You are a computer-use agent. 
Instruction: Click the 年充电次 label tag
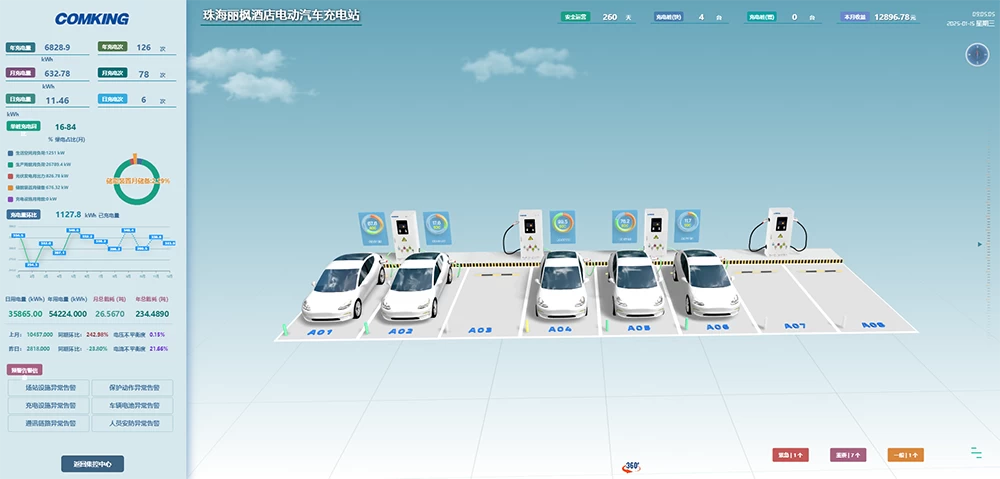coord(112,47)
